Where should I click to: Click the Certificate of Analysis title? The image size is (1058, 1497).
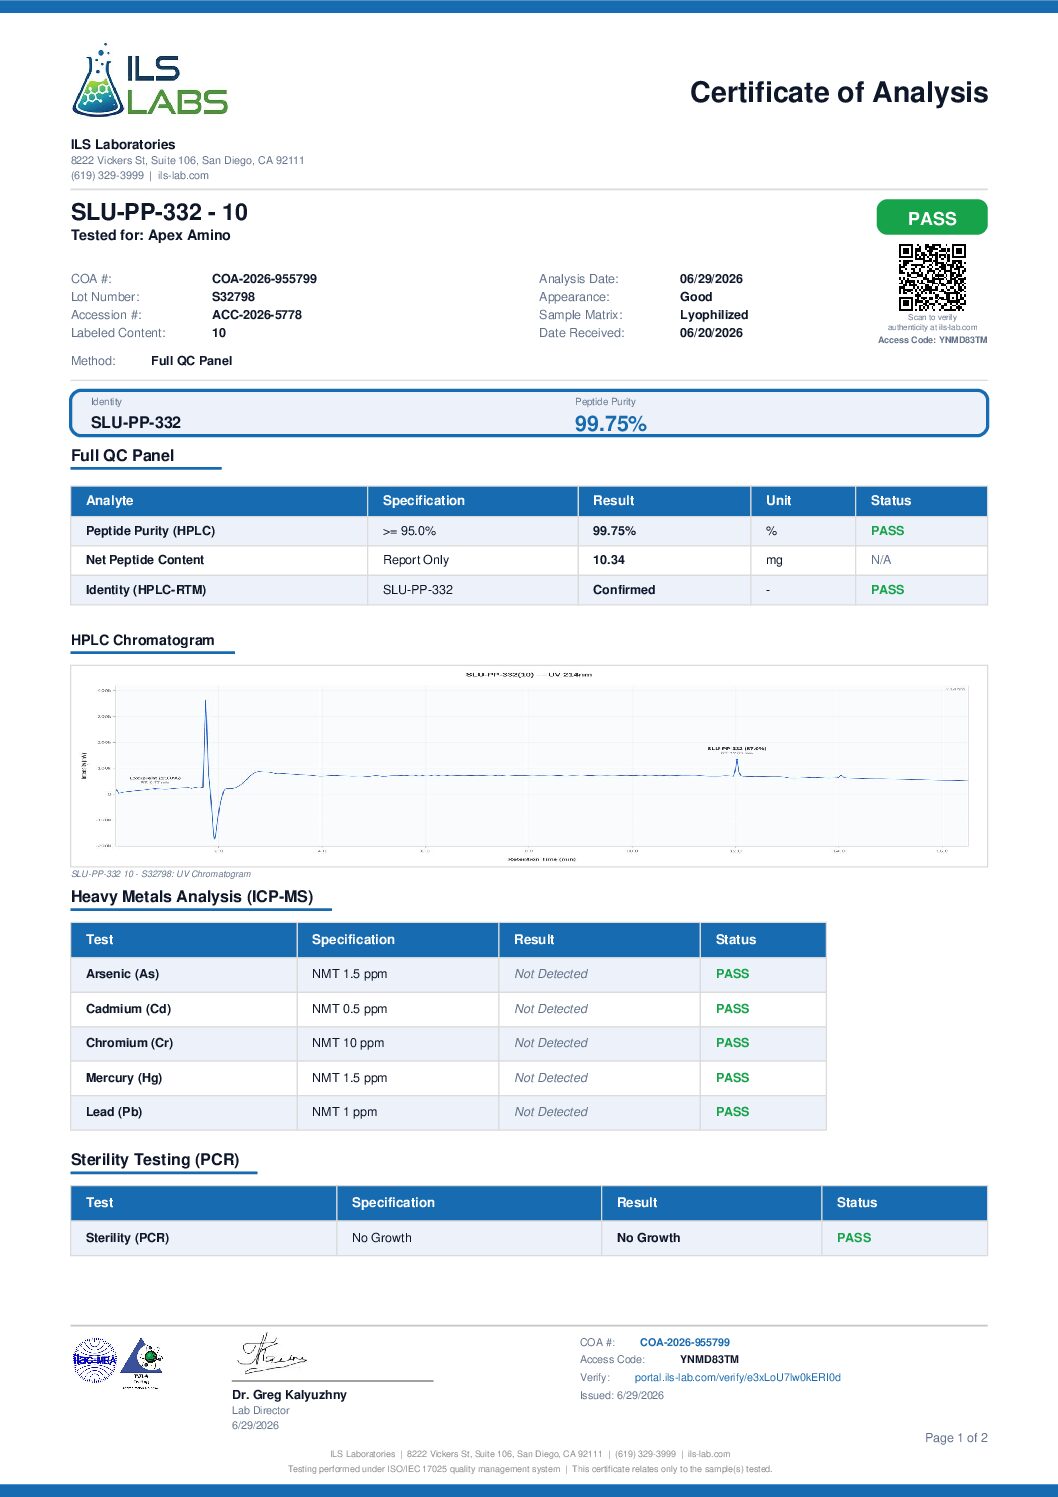click(x=839, y=92)
